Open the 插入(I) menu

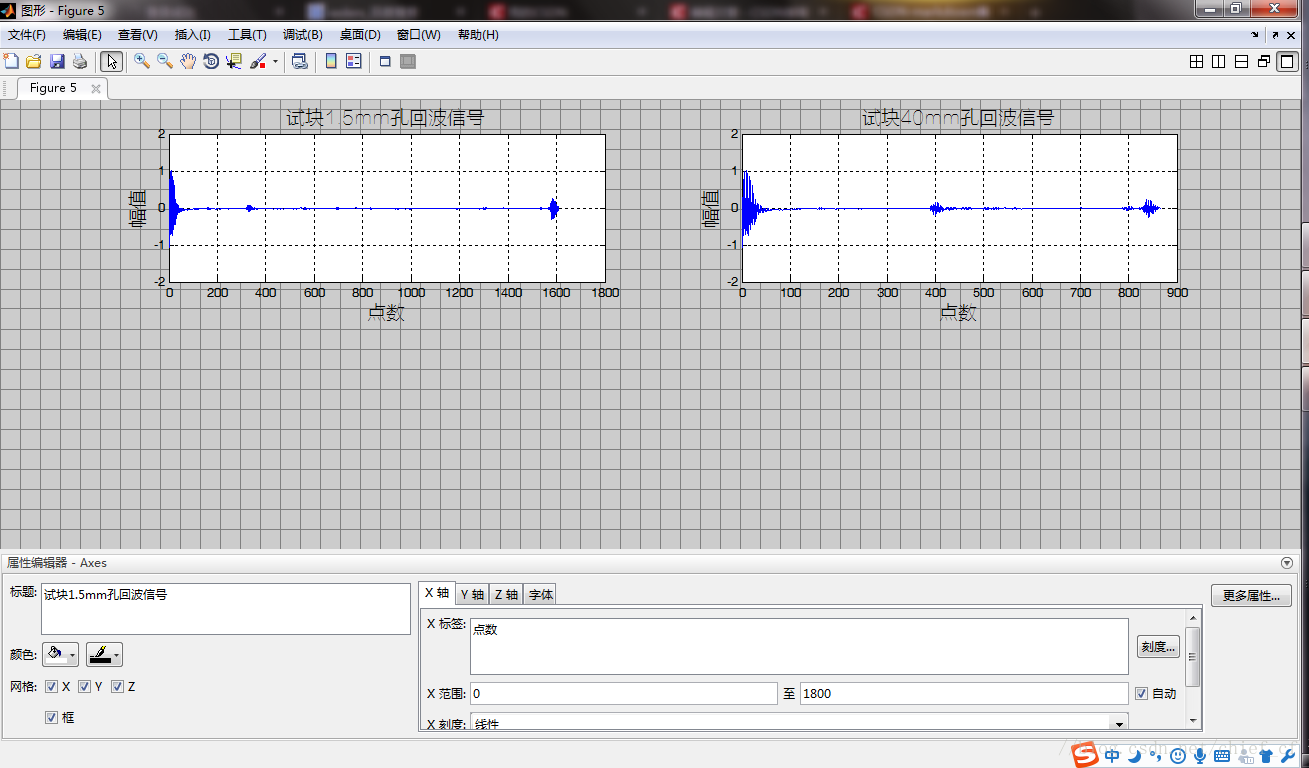(x=192, y=35)
